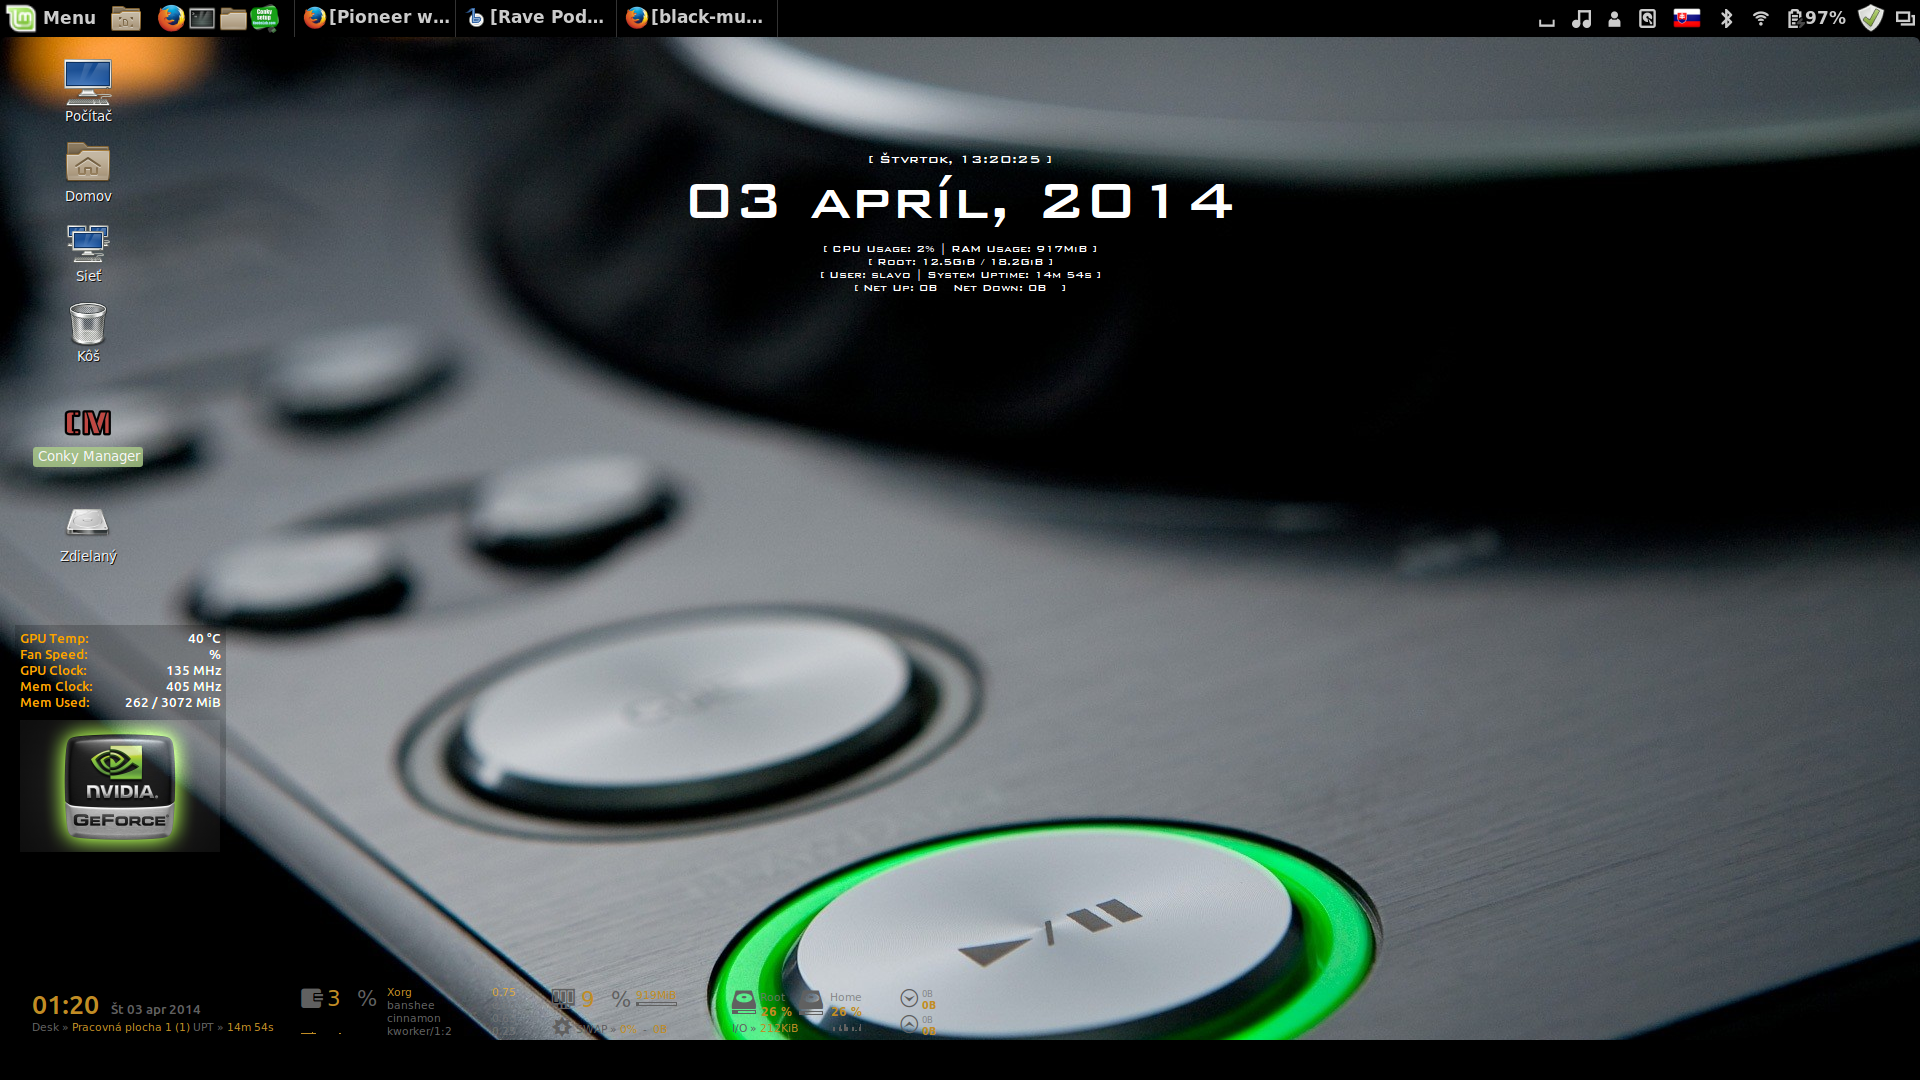
Task: Open the Wi-Fi network applet
Action: click(x=1761, y=18)
